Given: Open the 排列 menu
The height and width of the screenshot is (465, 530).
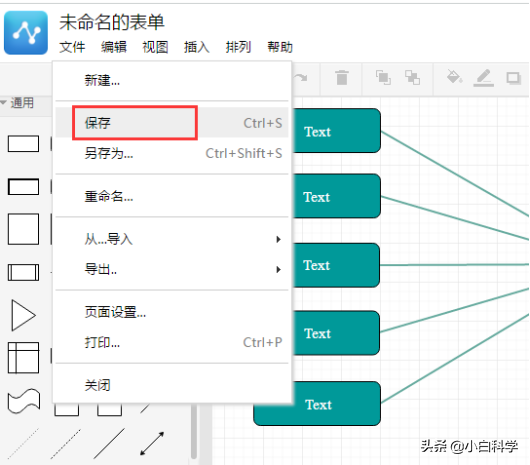Looking at the screenshot, I should [238, 47].
